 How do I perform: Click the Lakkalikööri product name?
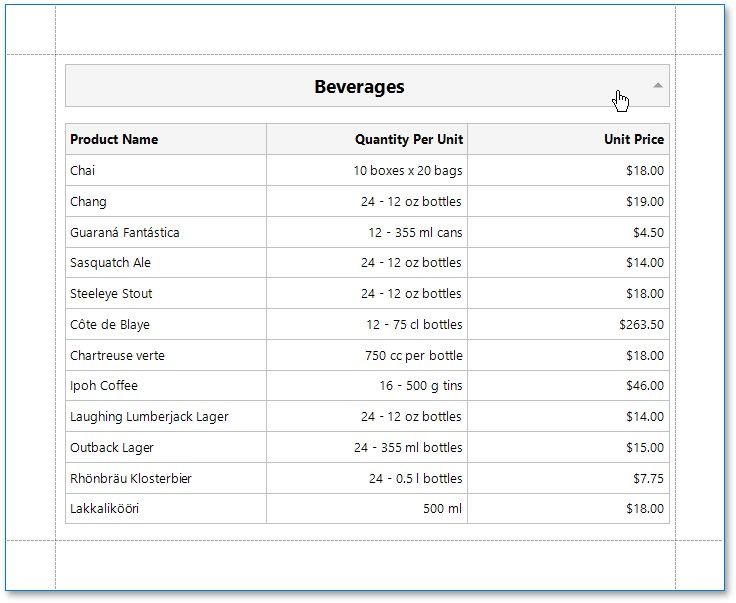click(x=104, y=509)
